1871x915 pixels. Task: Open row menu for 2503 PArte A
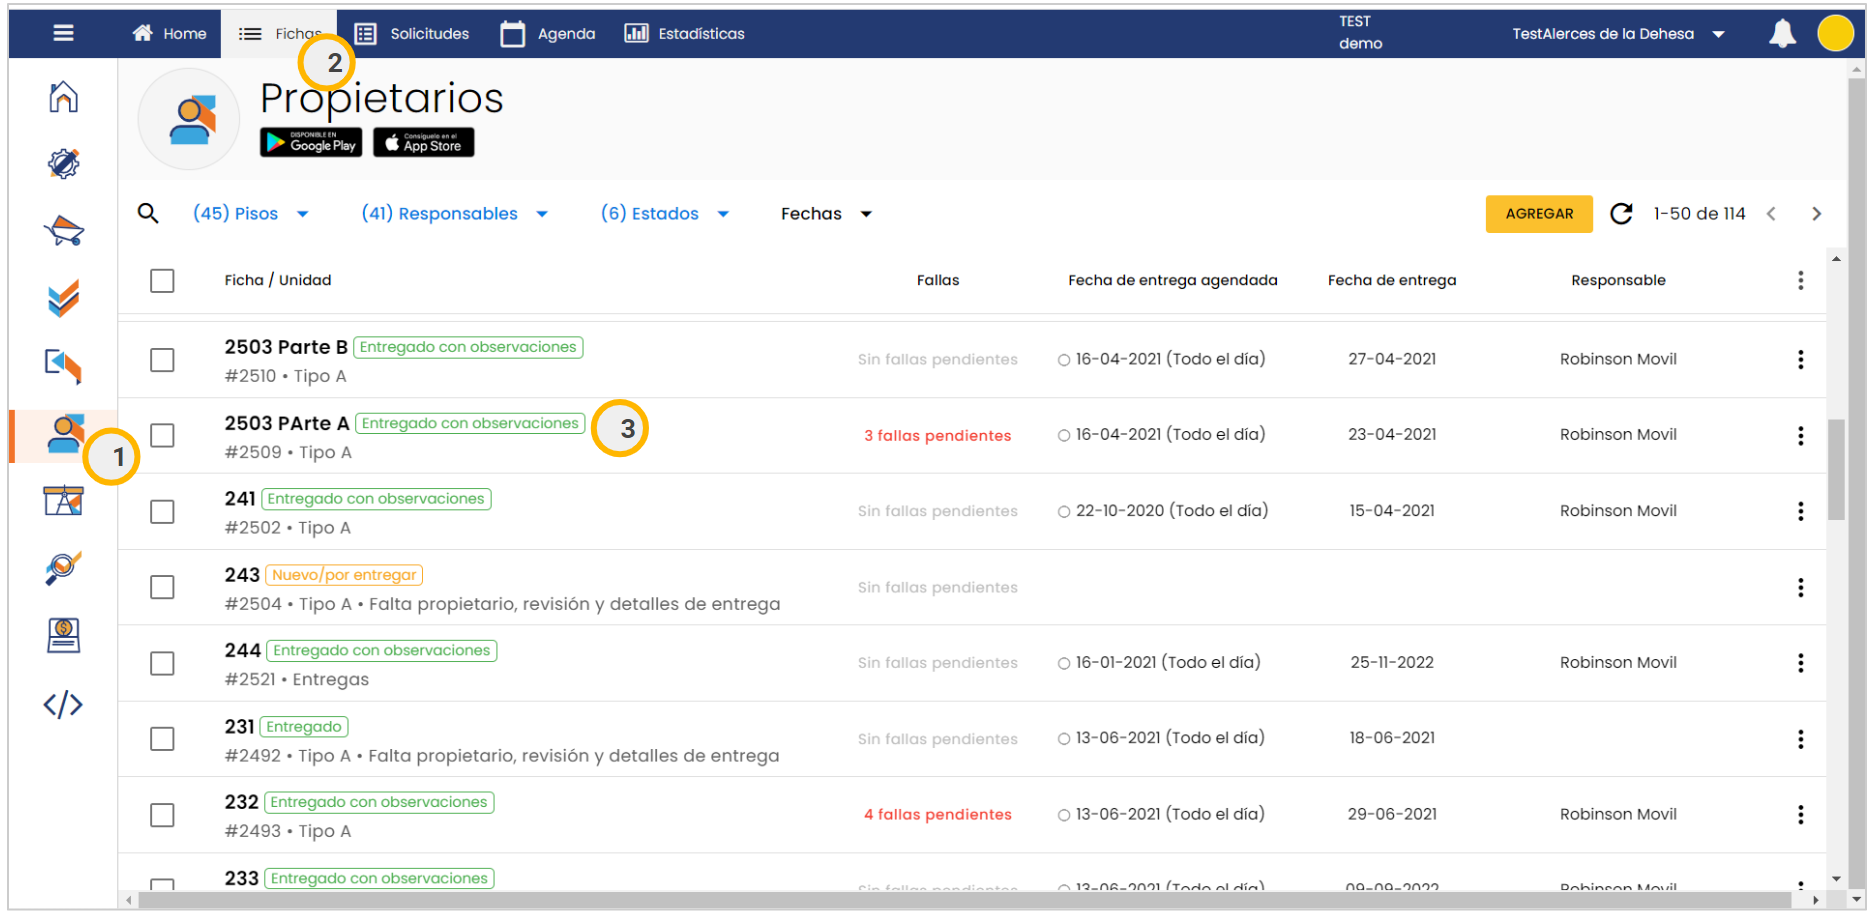point(1800,436)
